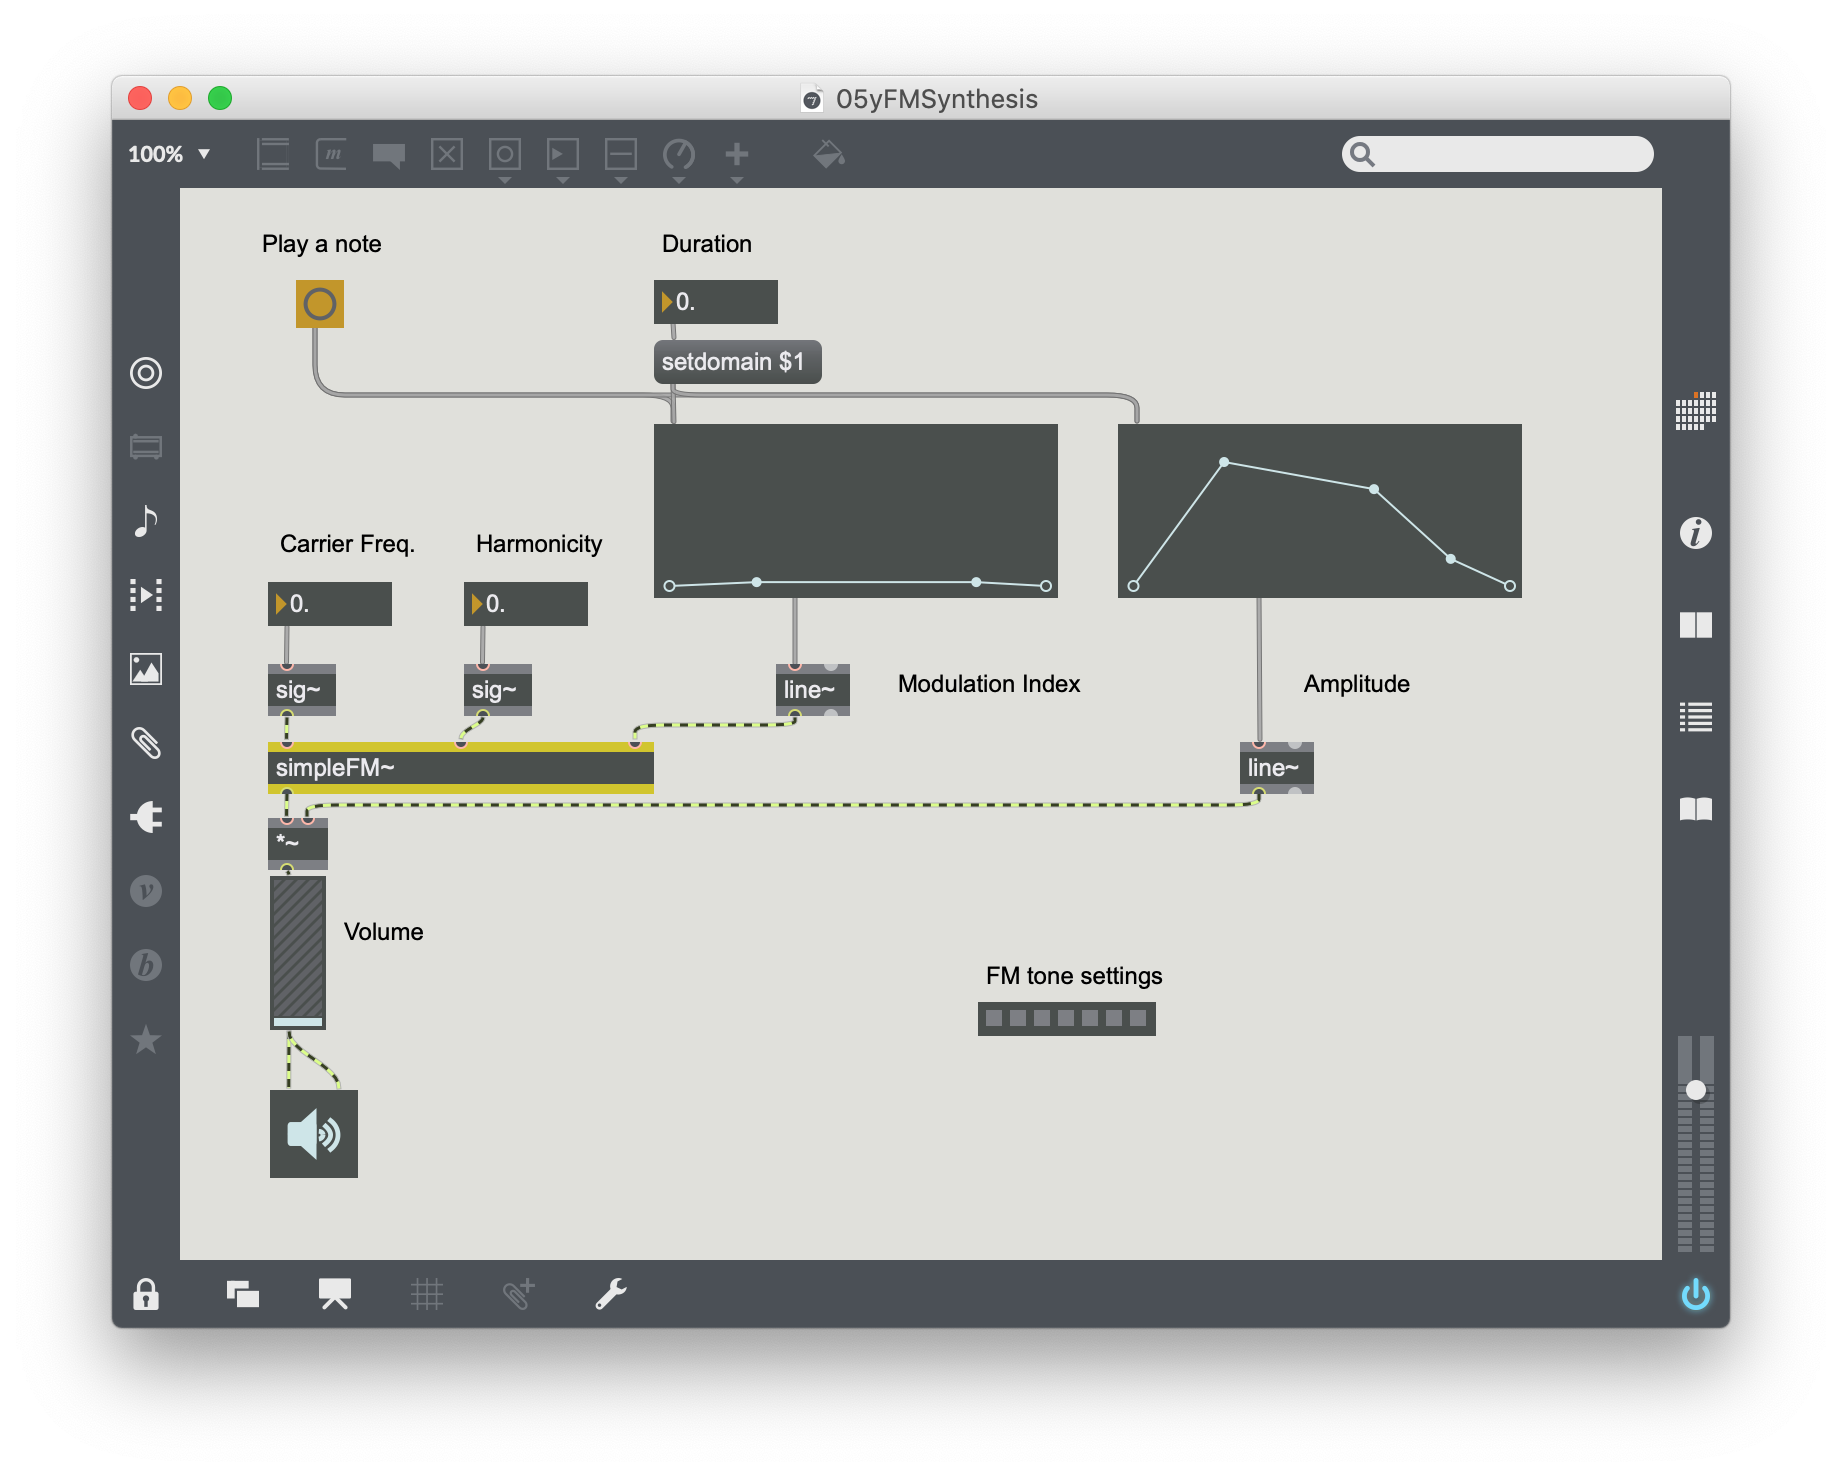Open the star favorites sidebar icon
The width and height of the screenshot is (1842, 1476).
tap(146, 1039)
